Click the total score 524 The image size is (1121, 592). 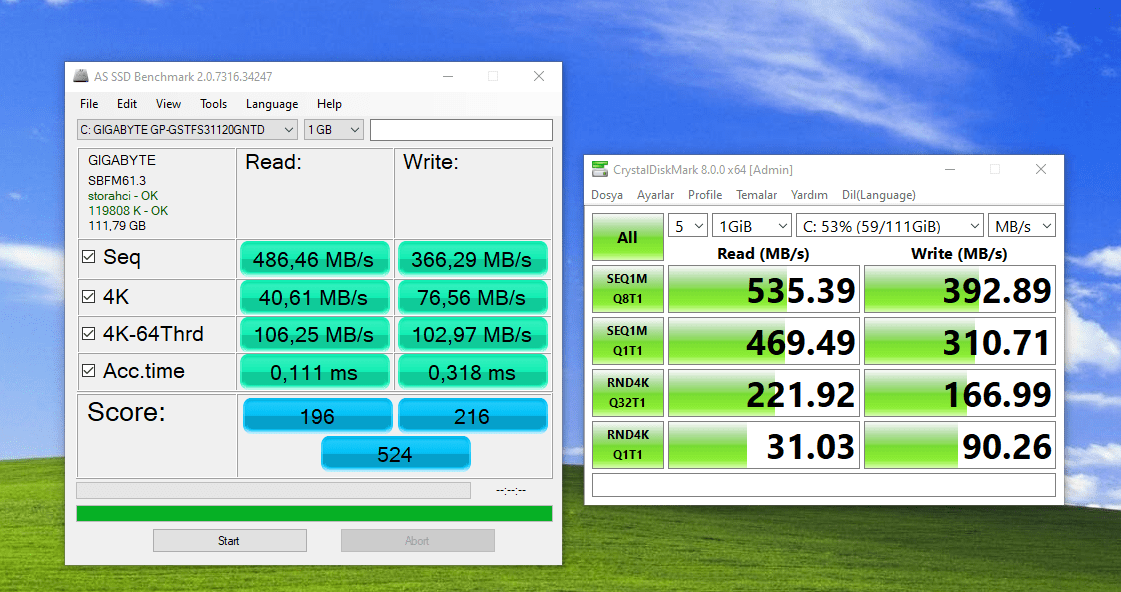pyautogui.click(x=395, y=453)
